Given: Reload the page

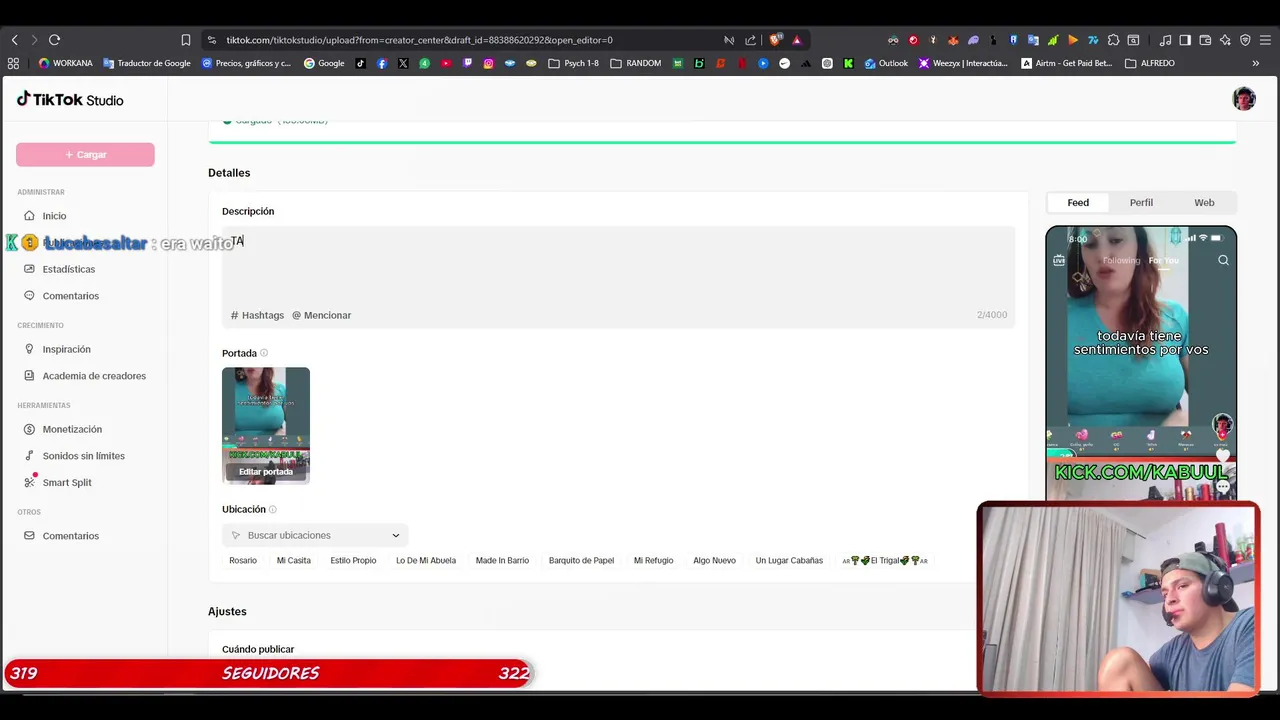Looking at the screenshot, I should coord(54,40).
